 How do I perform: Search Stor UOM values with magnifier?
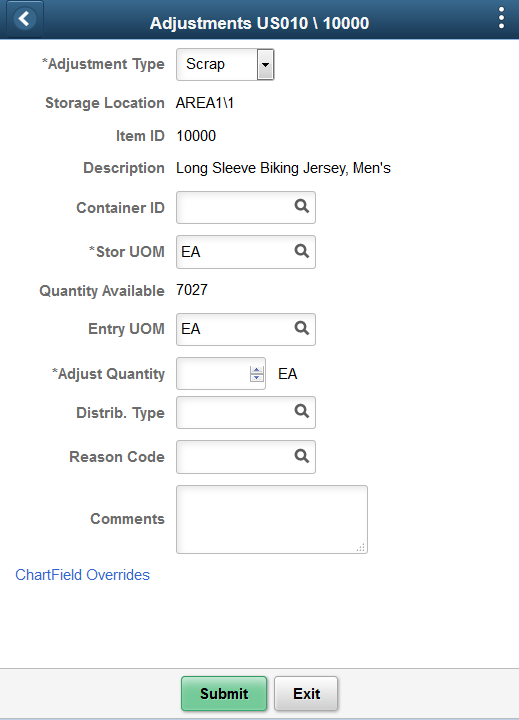(302, 251)
